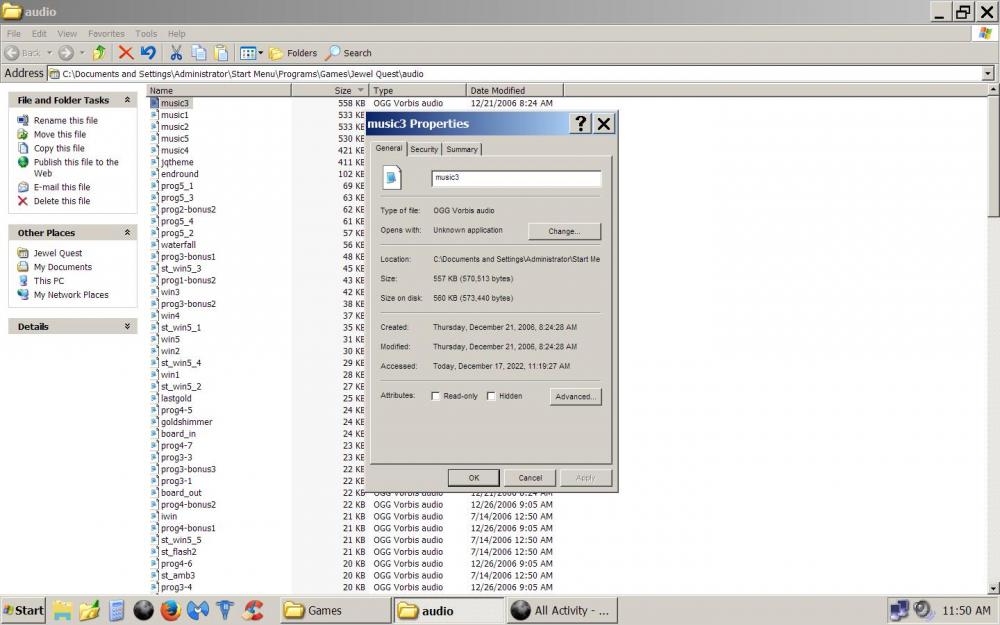Screen dimensions: 1000x625
Task: Open Search in Explorer toolbar
Action: [348, 53]
